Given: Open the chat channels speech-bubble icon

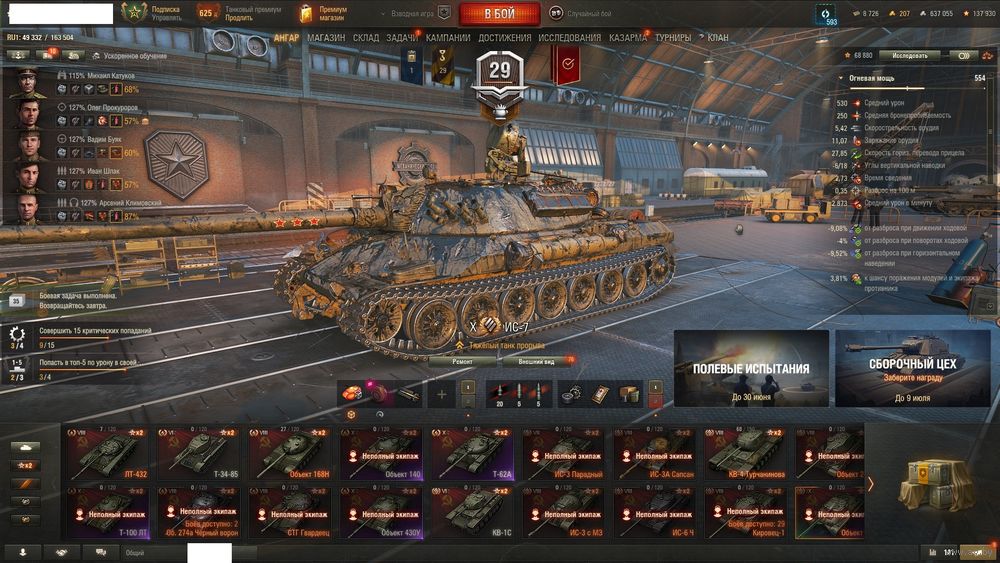Looking at the screenshot, I should point(101,552).
